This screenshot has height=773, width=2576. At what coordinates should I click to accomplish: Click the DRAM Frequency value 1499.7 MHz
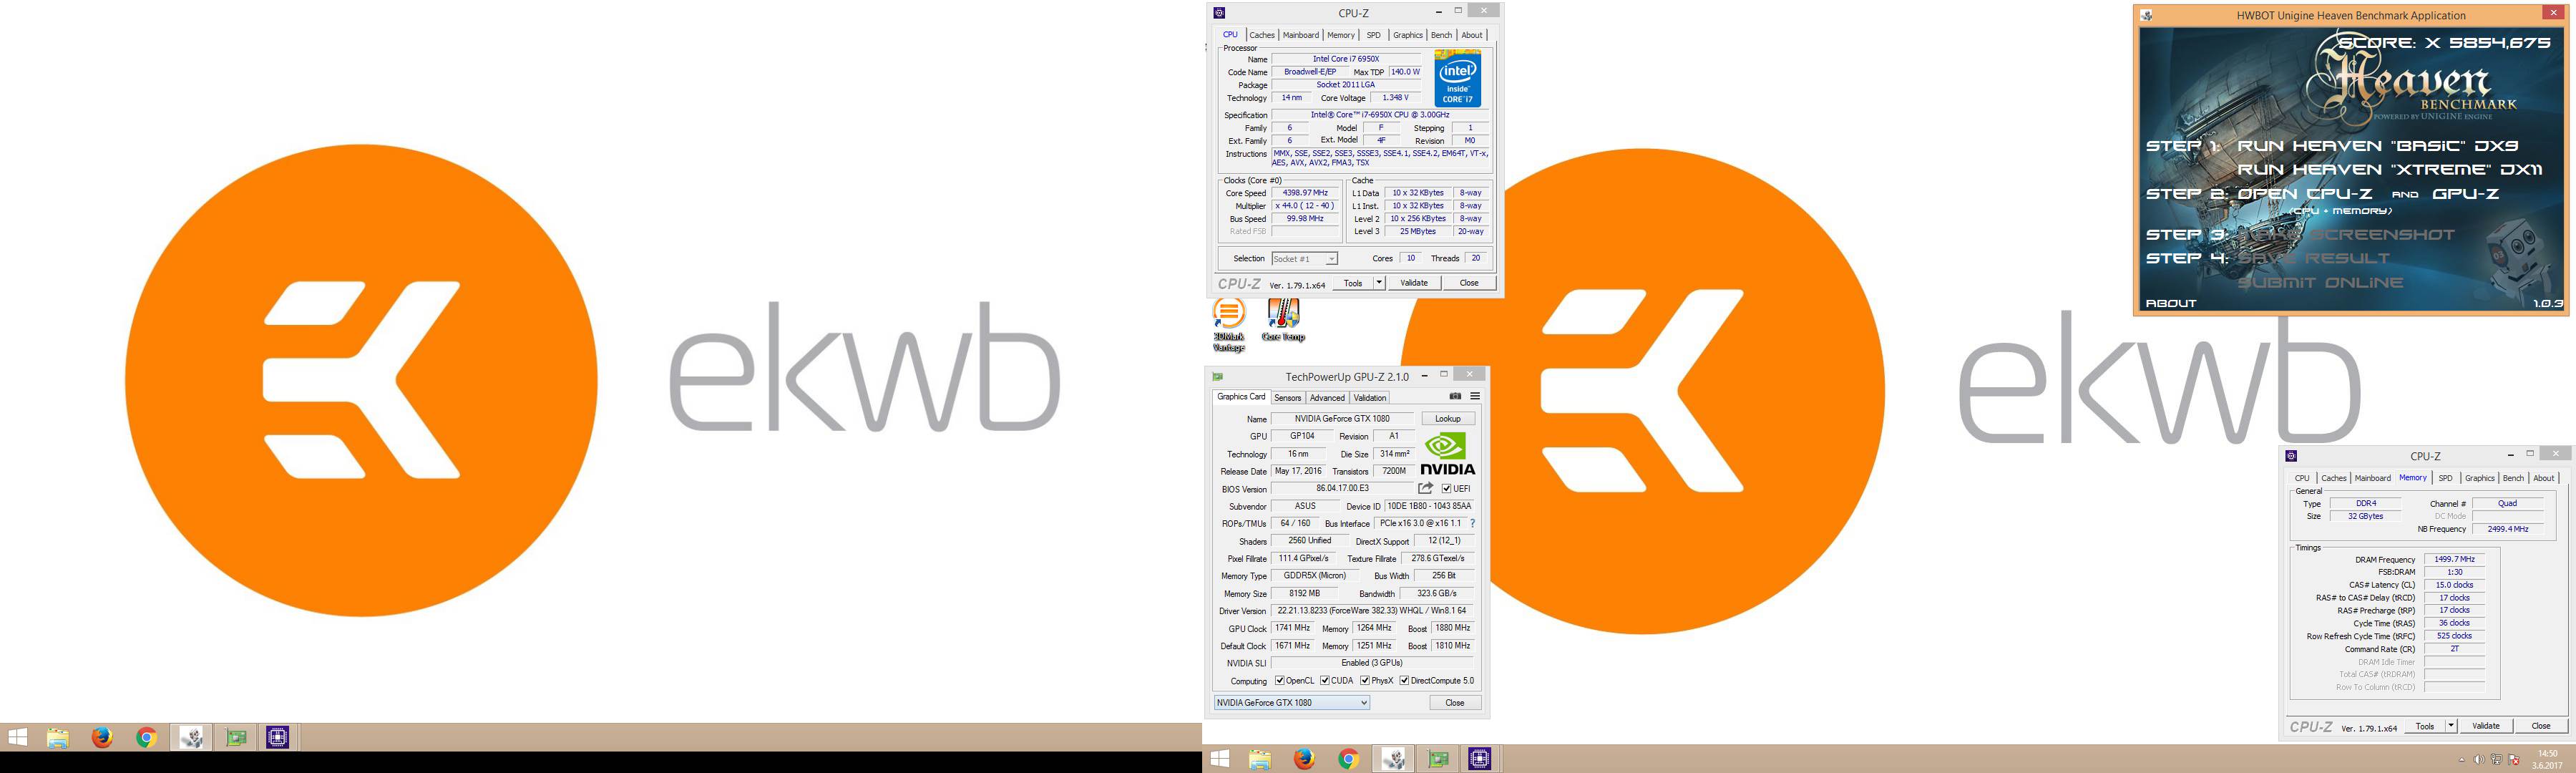click(x=2454, y=560)
